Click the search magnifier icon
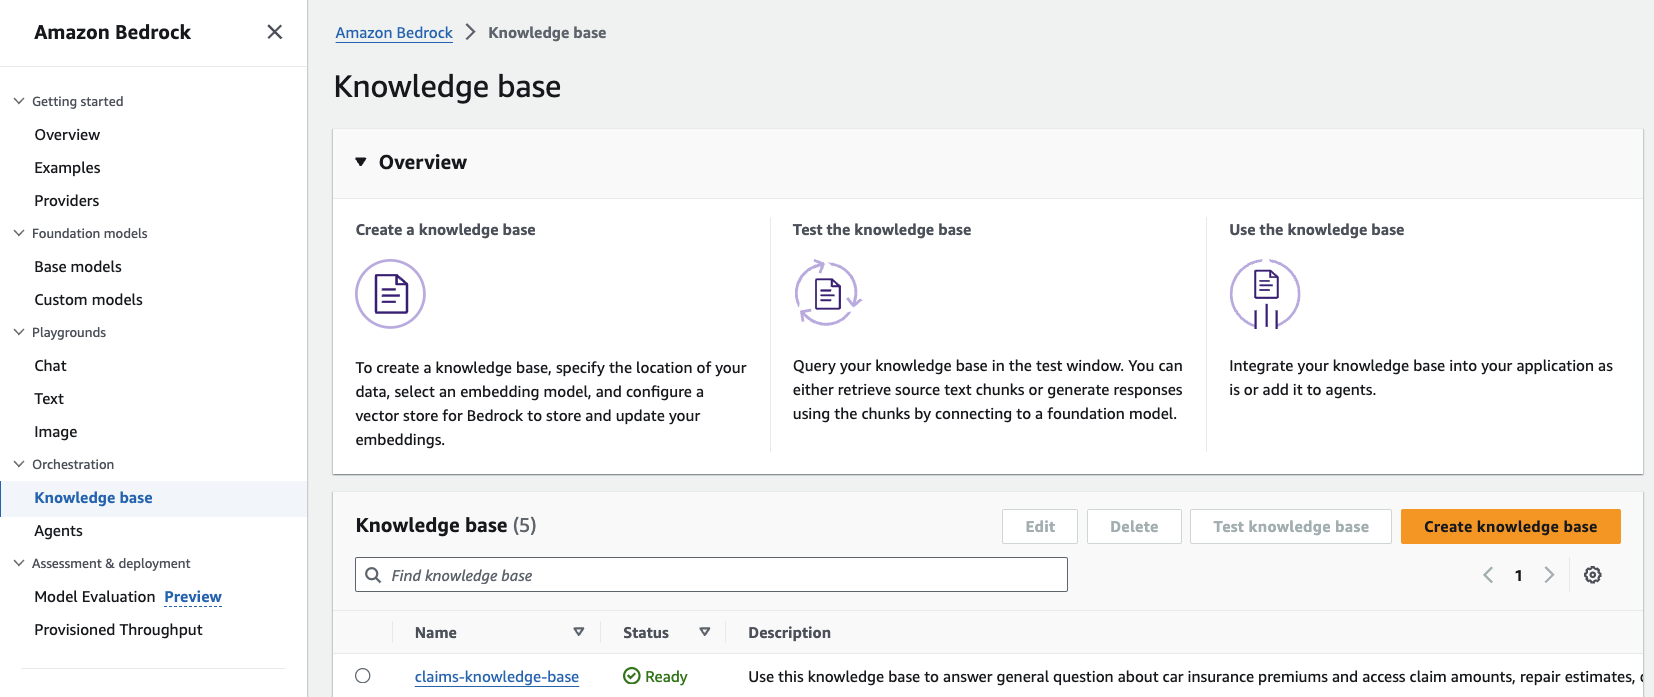 (x=374, y=575)
